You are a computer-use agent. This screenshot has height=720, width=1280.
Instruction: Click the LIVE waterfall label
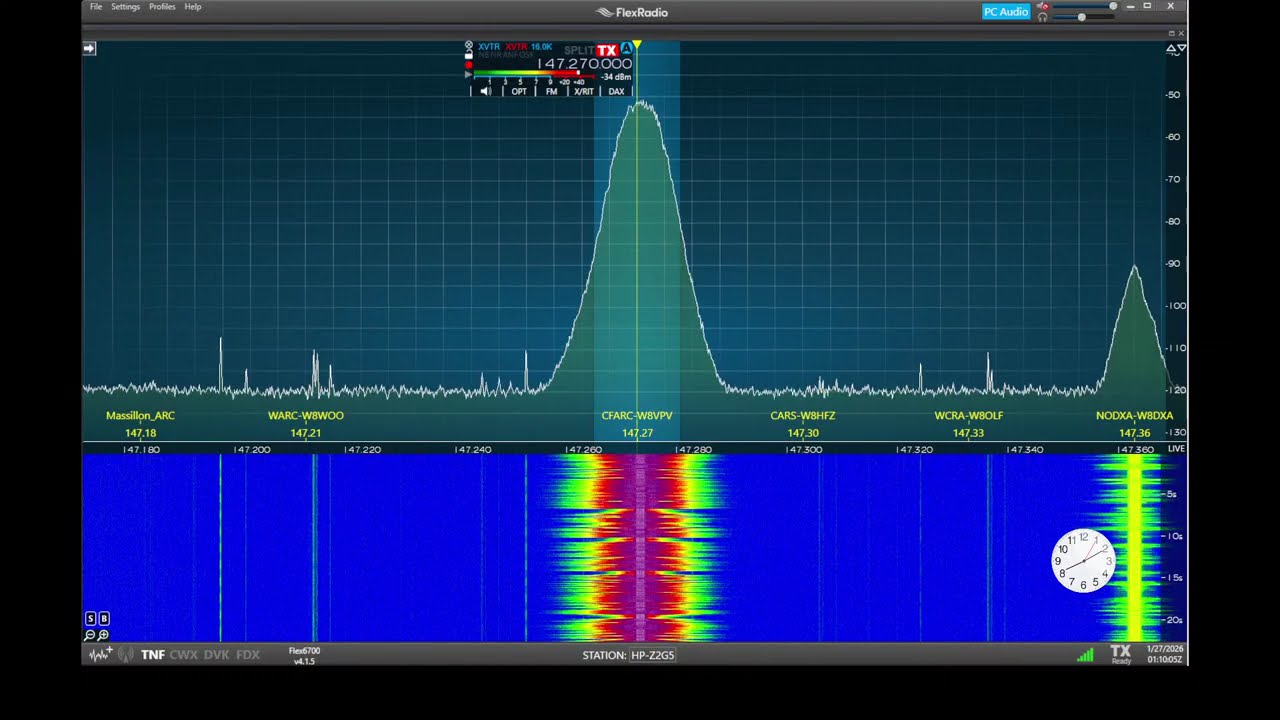[1176, 449]
